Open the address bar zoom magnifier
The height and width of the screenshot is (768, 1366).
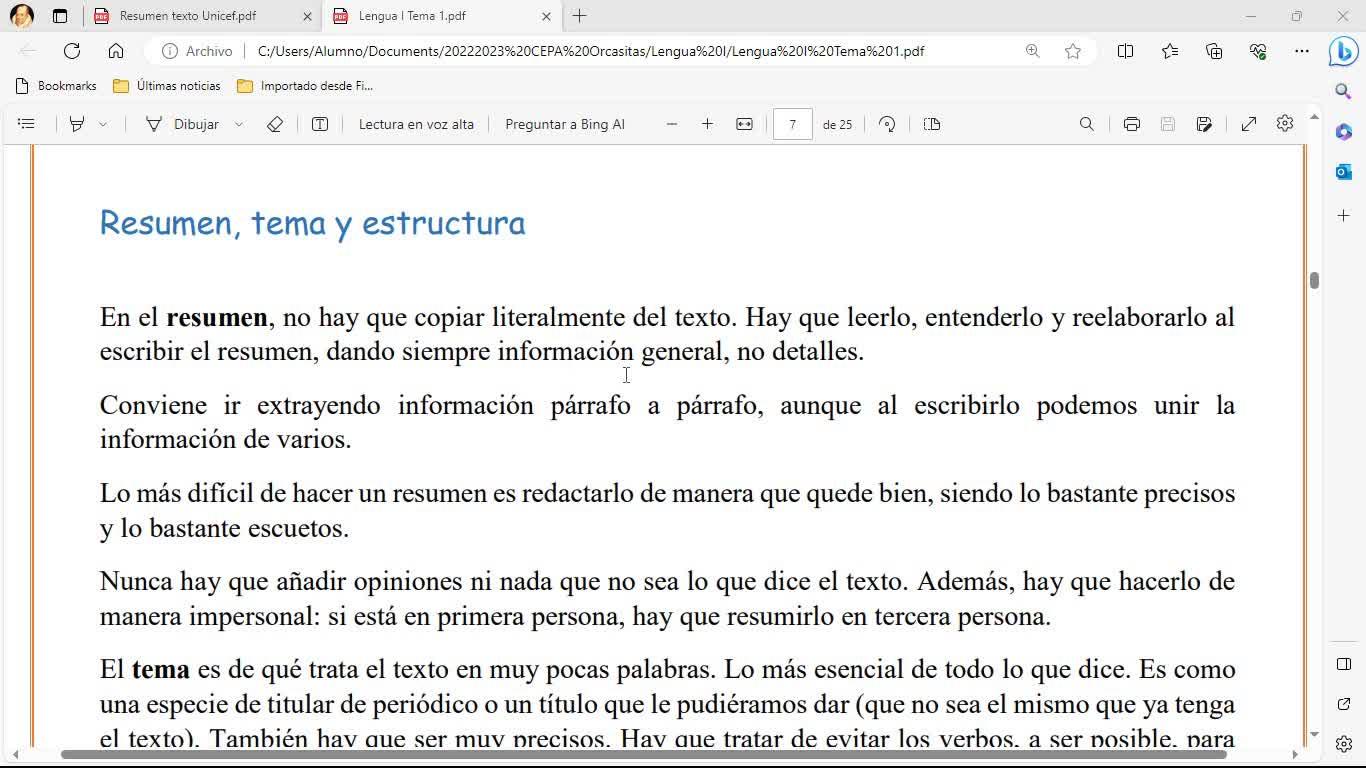[1033, 51]
